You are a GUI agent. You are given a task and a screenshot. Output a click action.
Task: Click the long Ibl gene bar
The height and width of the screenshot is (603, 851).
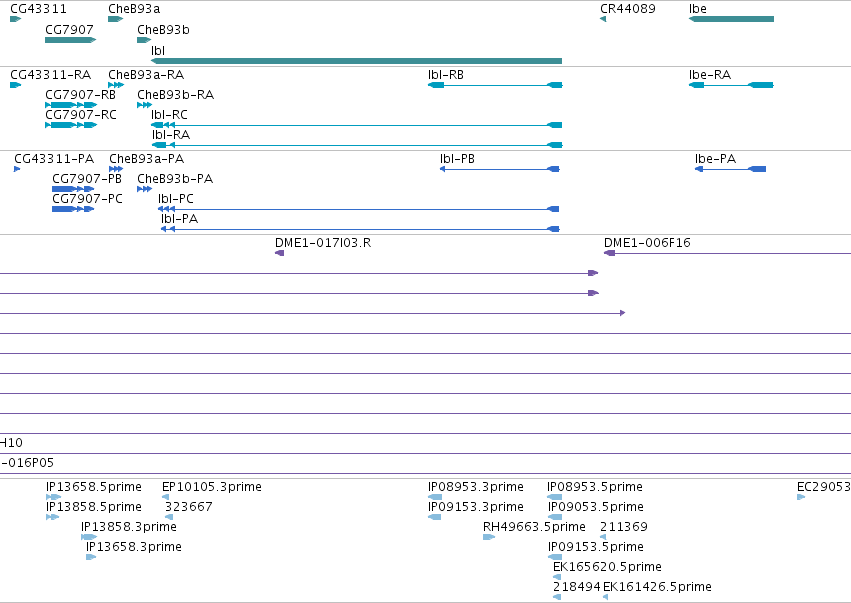pos(357,61)
